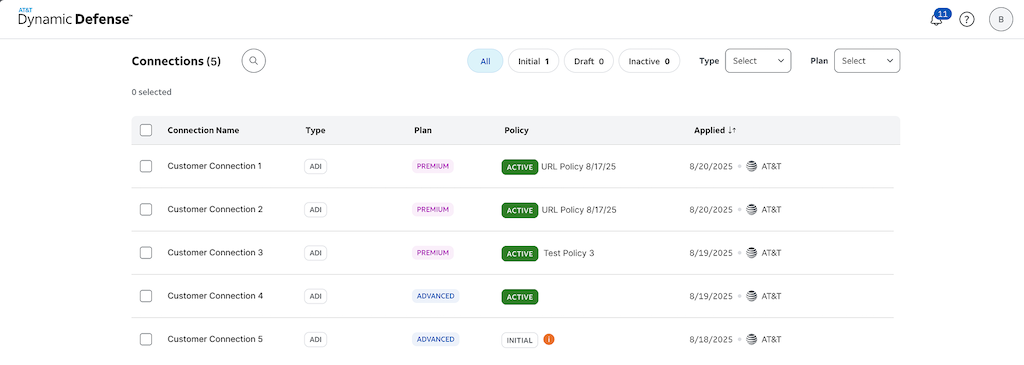Click the ADI tag on Customer Connection 5

click(x=315, y=340)
